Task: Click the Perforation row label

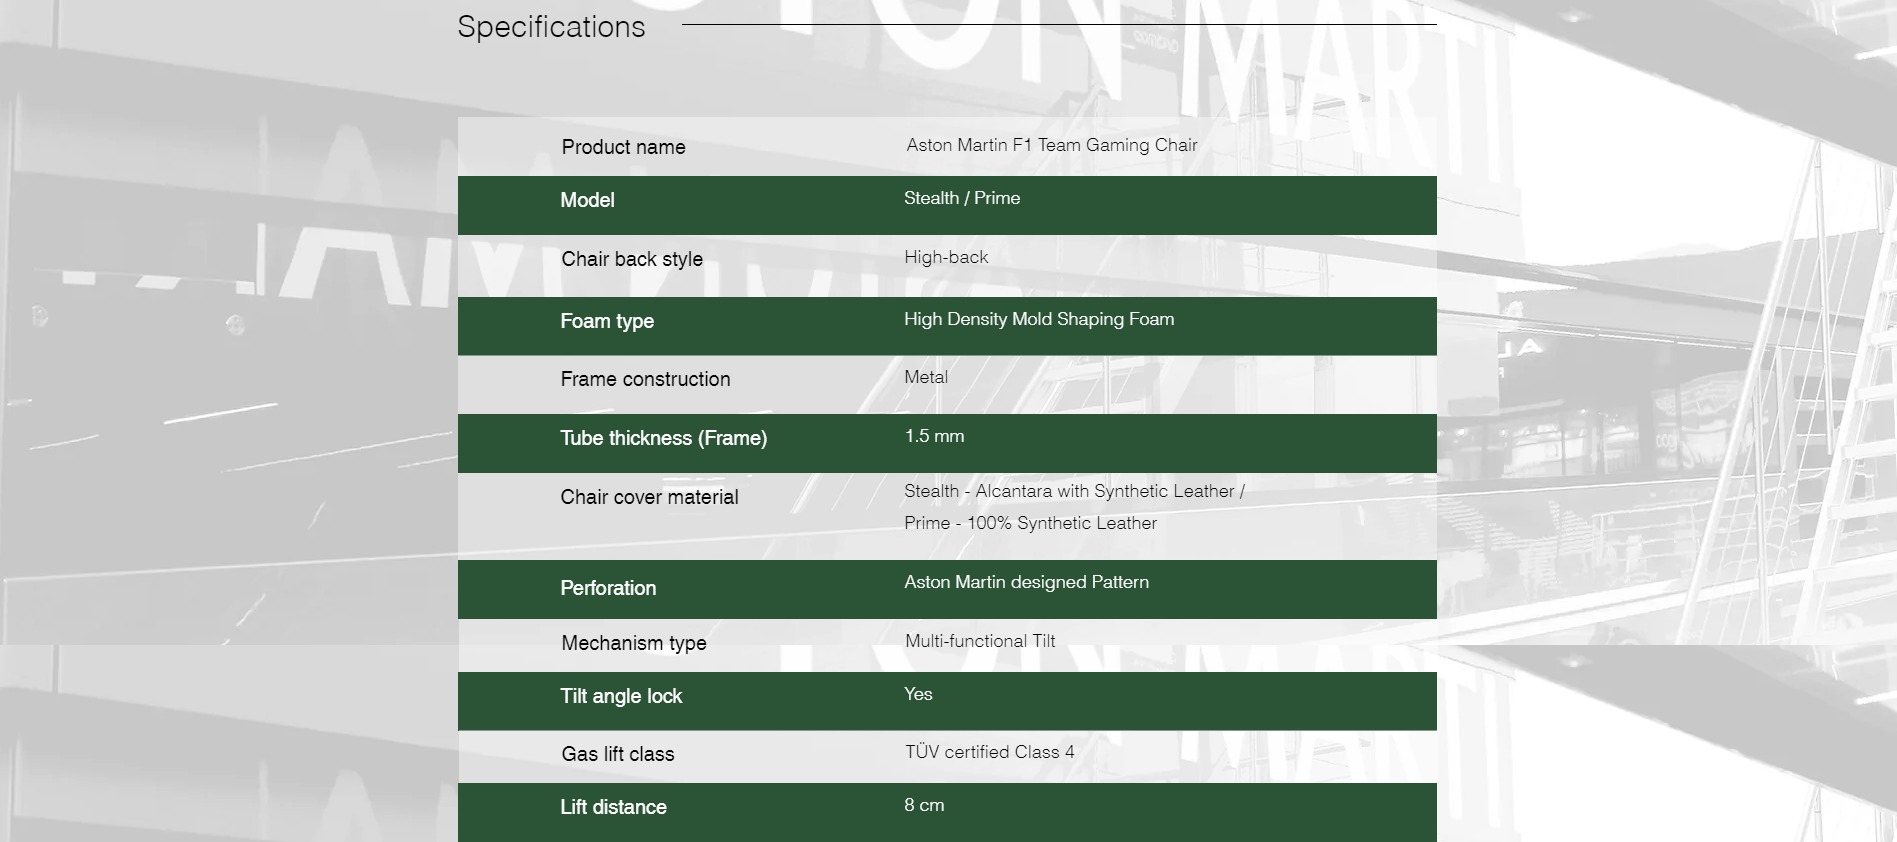Action: 608,588
